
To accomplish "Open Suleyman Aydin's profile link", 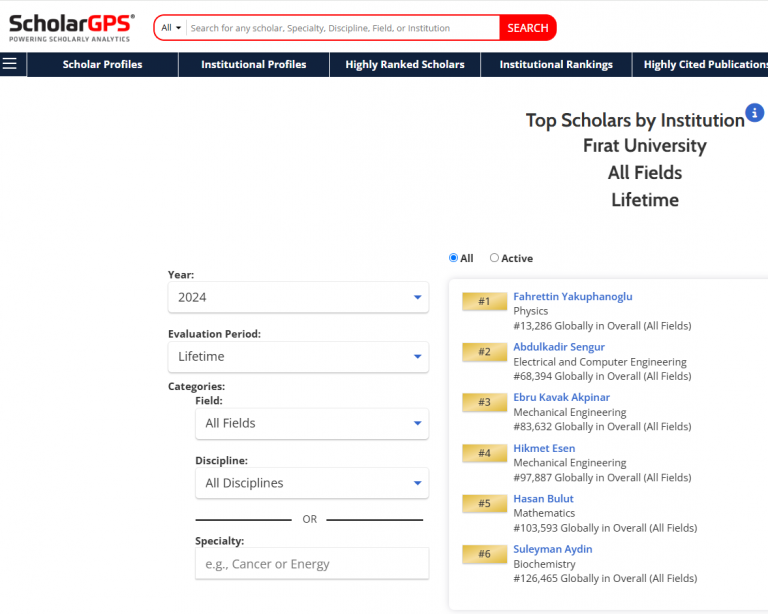I will coord(552,549).
